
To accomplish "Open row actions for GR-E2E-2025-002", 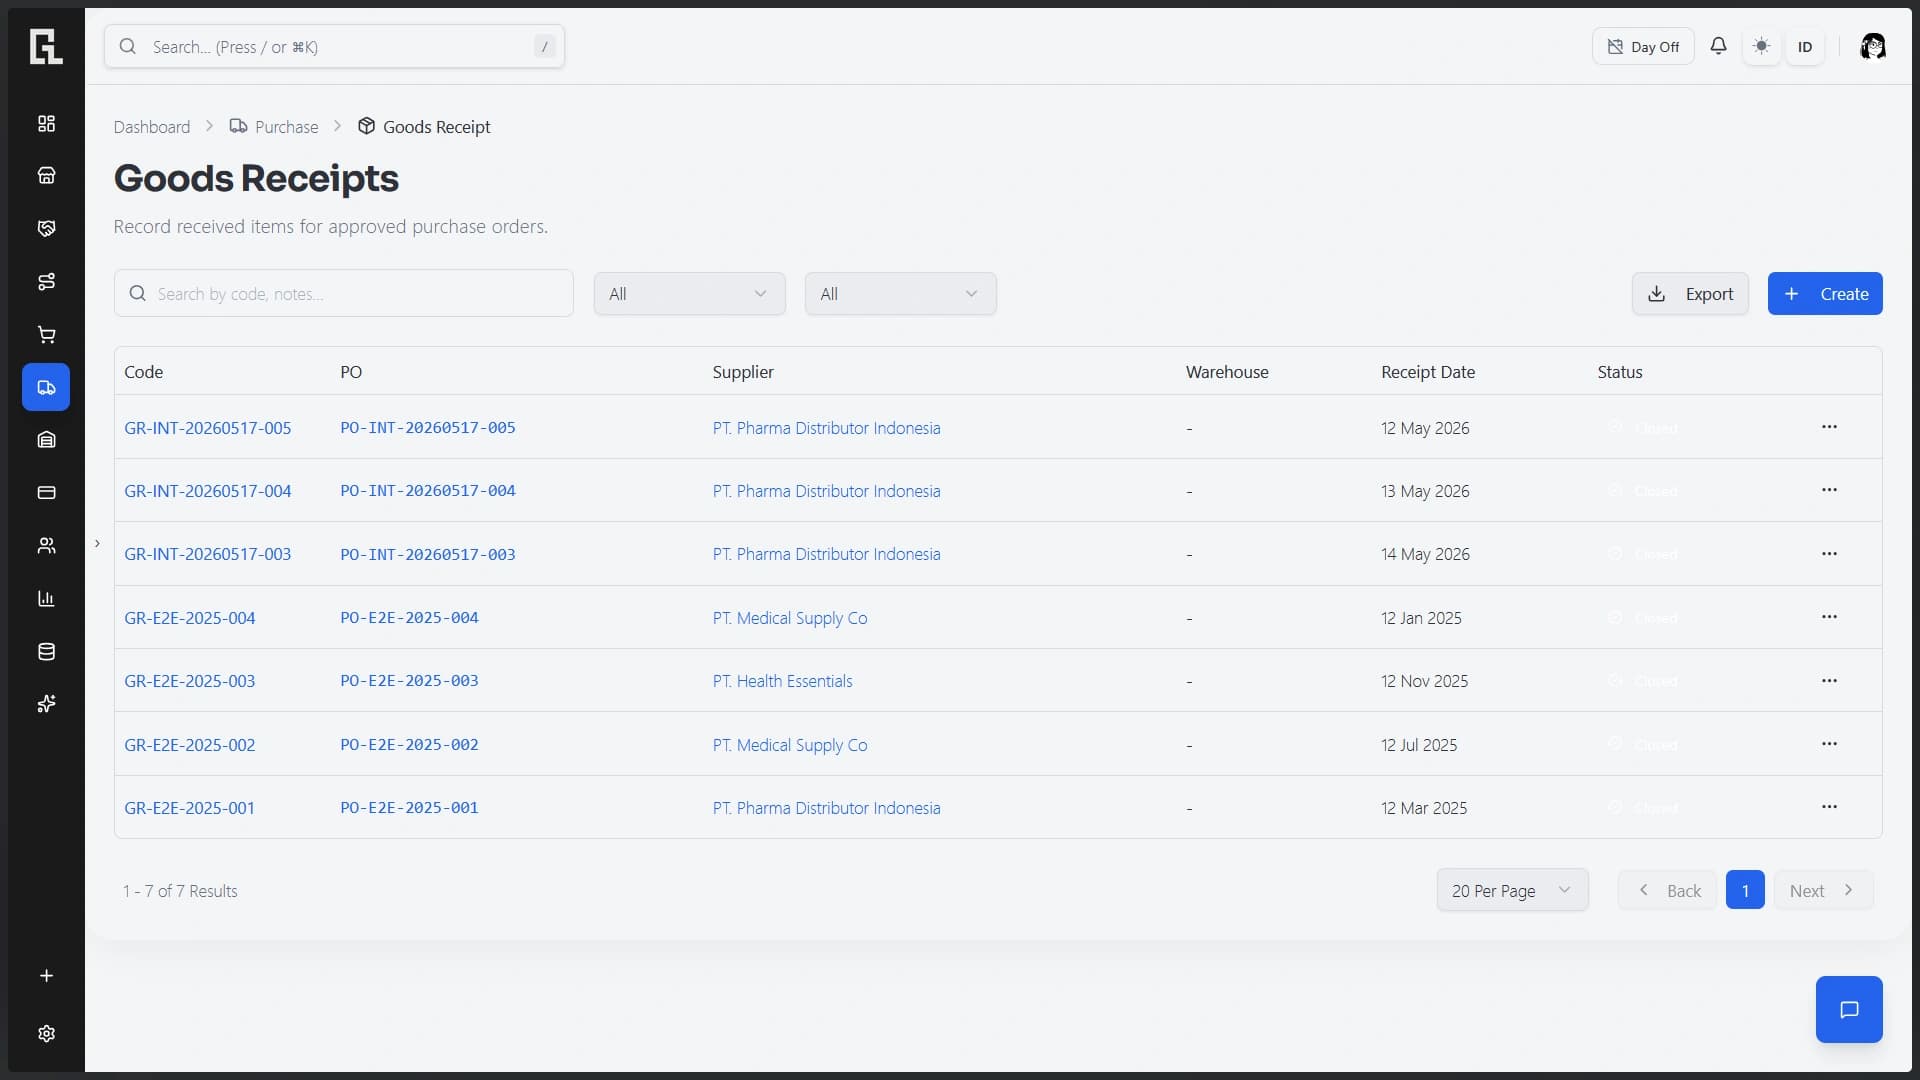I will (1829, 744).
